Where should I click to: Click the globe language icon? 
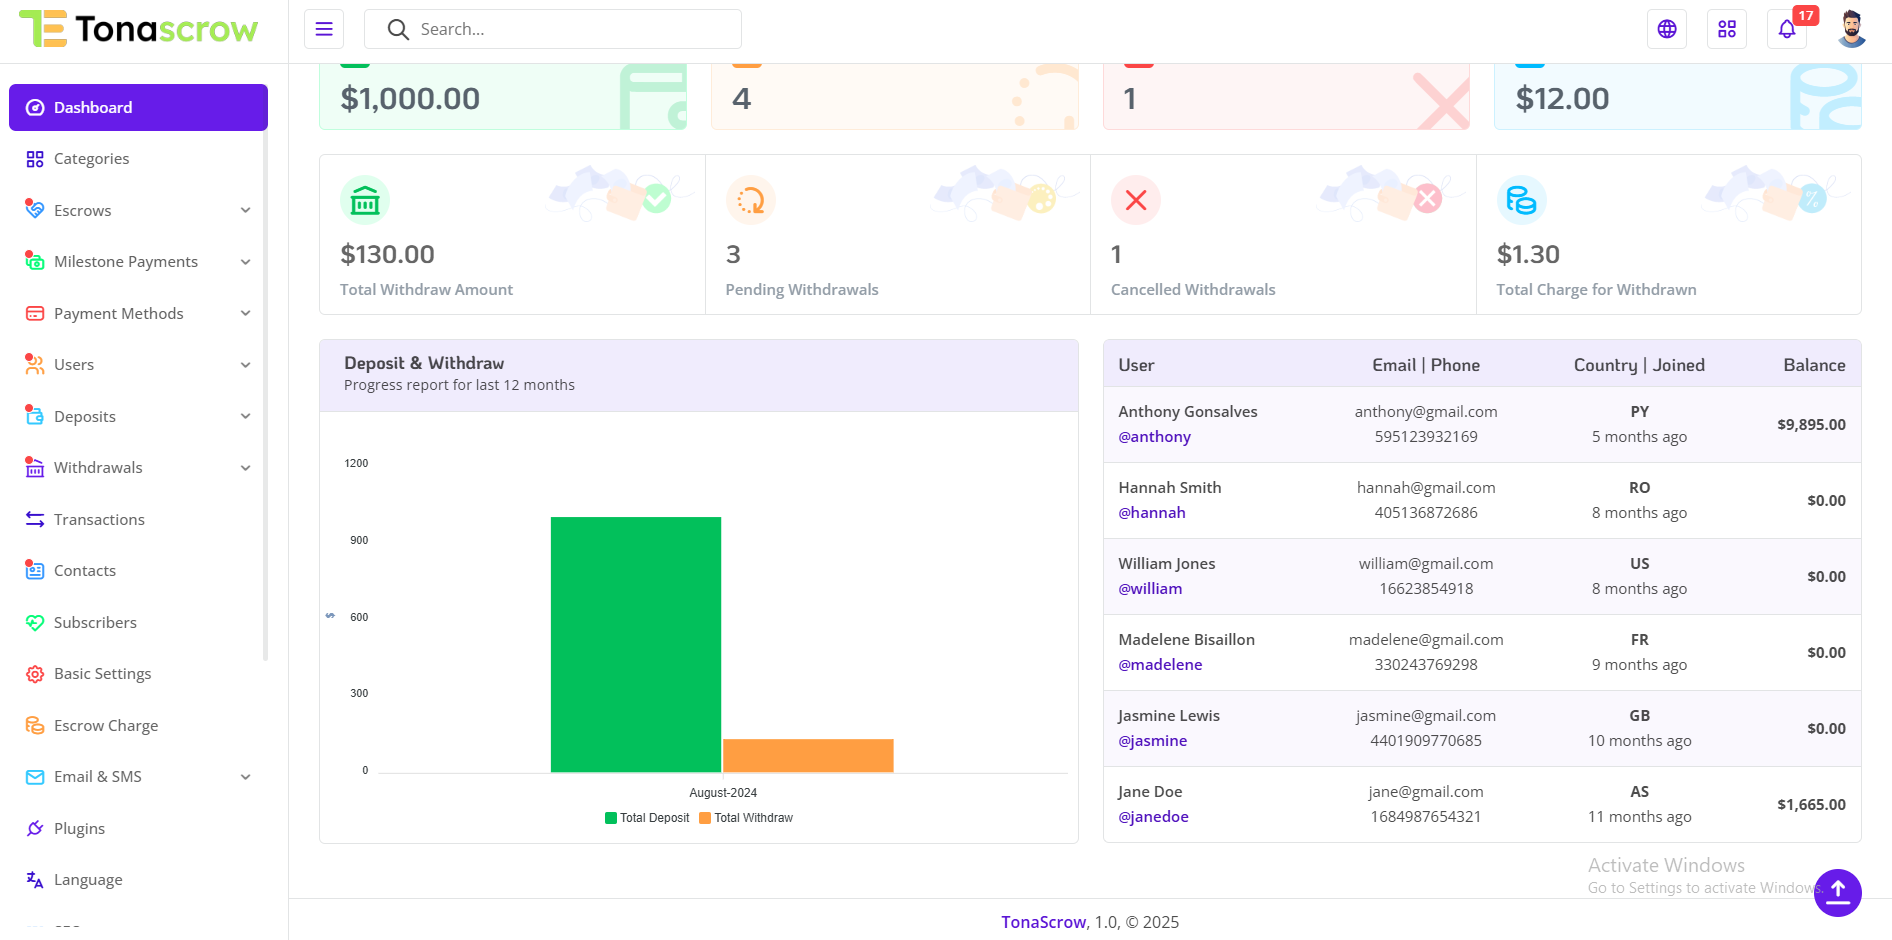click(1667, 29)
